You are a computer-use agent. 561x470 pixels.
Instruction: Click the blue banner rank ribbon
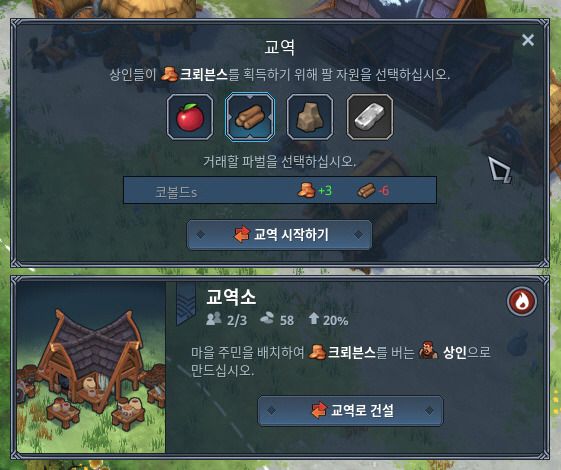point(186,304)
